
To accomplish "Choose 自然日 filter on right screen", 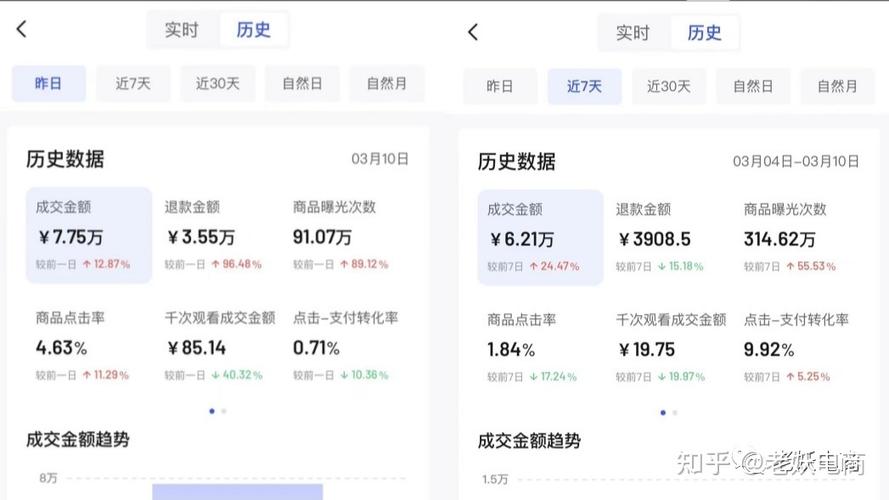I will pyautogui.click(x=753, y=86).
